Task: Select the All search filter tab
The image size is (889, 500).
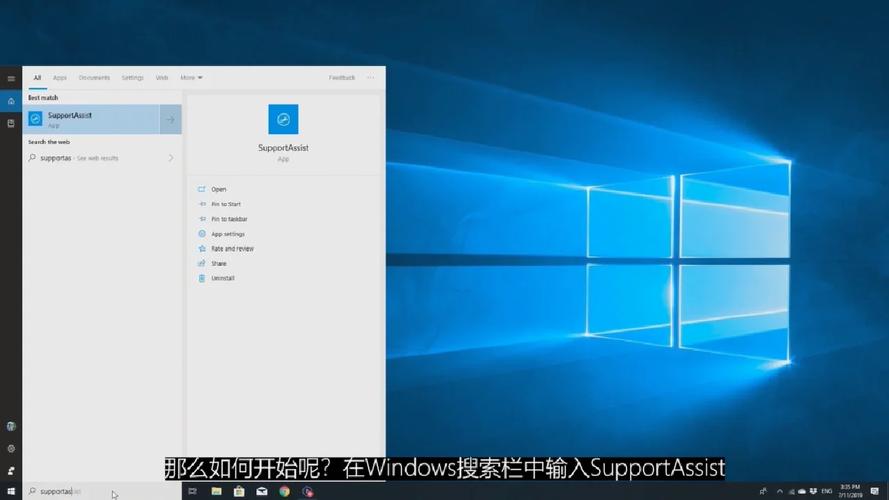Action: point(37,78)
